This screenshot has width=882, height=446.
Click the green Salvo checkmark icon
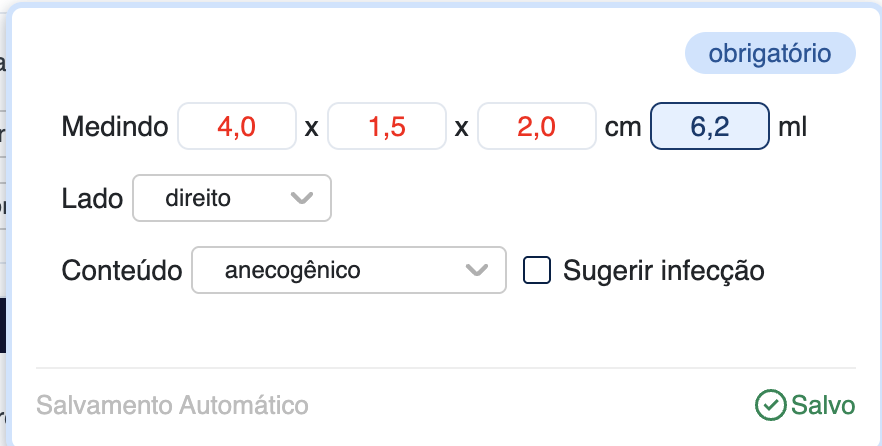[770, 405]
